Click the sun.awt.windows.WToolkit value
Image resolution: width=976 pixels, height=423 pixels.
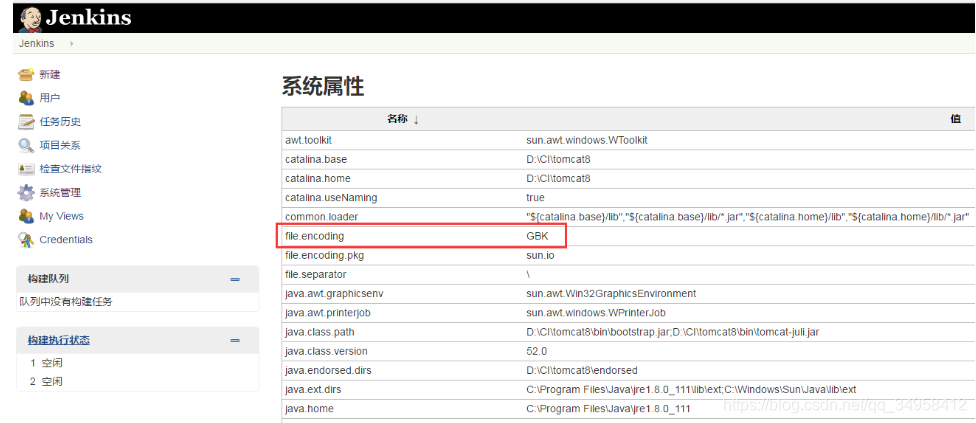(587, 141)
